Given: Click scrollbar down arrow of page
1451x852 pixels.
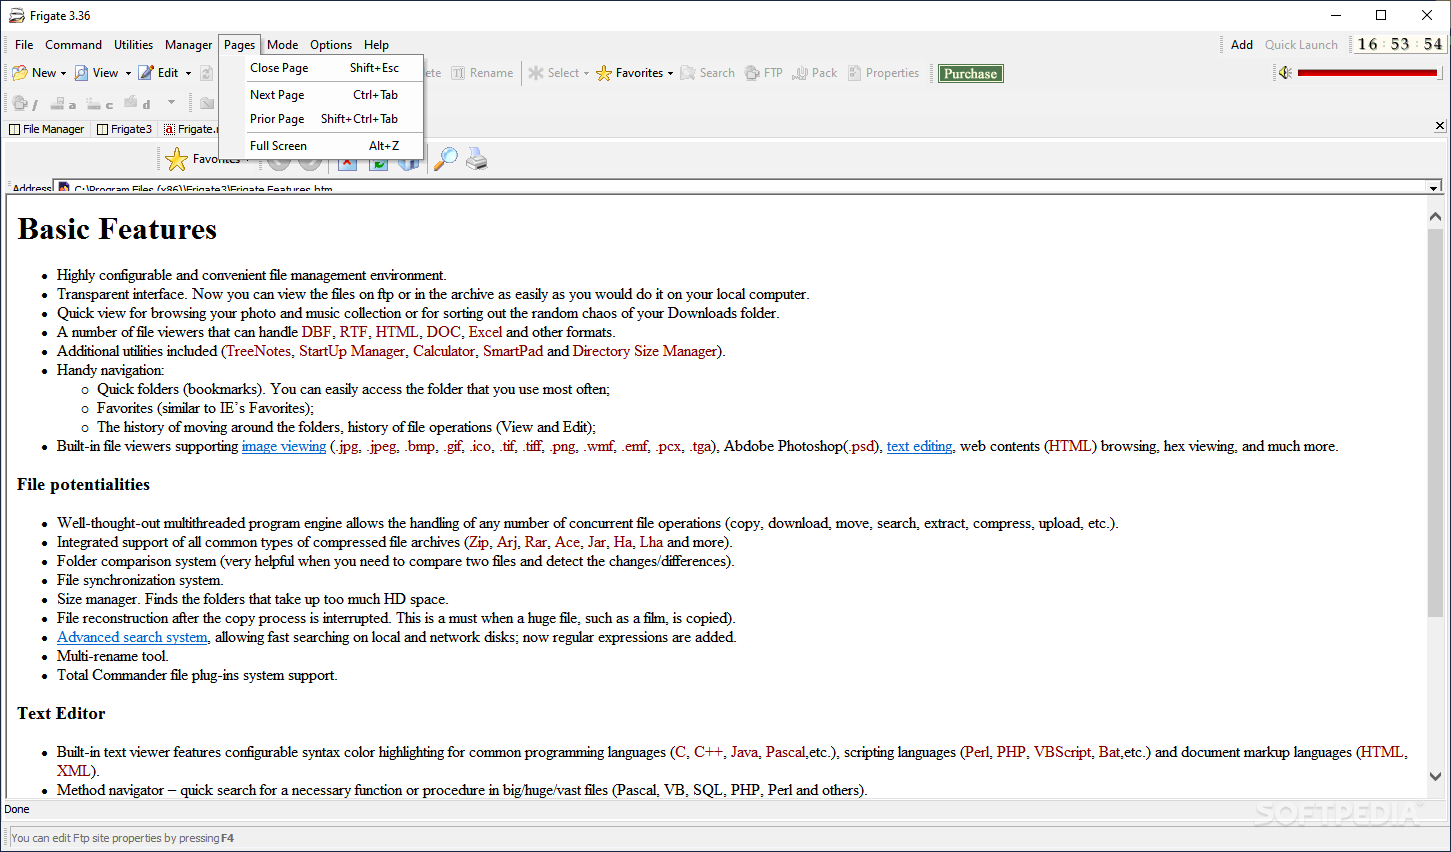Looking at the screenshot, I should tap(1435, 776).
